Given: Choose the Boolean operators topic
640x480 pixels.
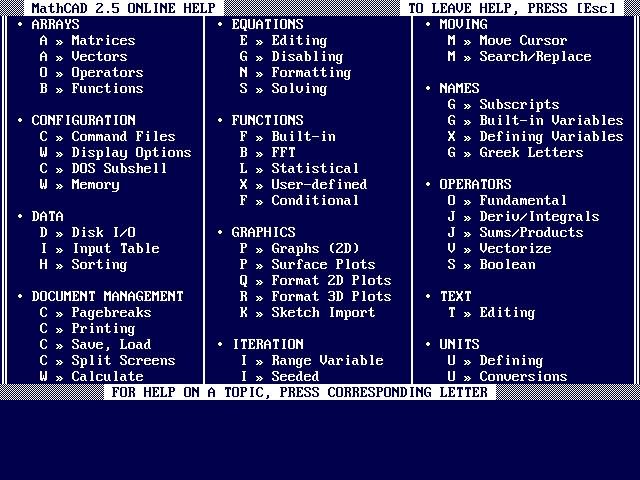Looking at the screenshot, I should [x=507, y=264].
